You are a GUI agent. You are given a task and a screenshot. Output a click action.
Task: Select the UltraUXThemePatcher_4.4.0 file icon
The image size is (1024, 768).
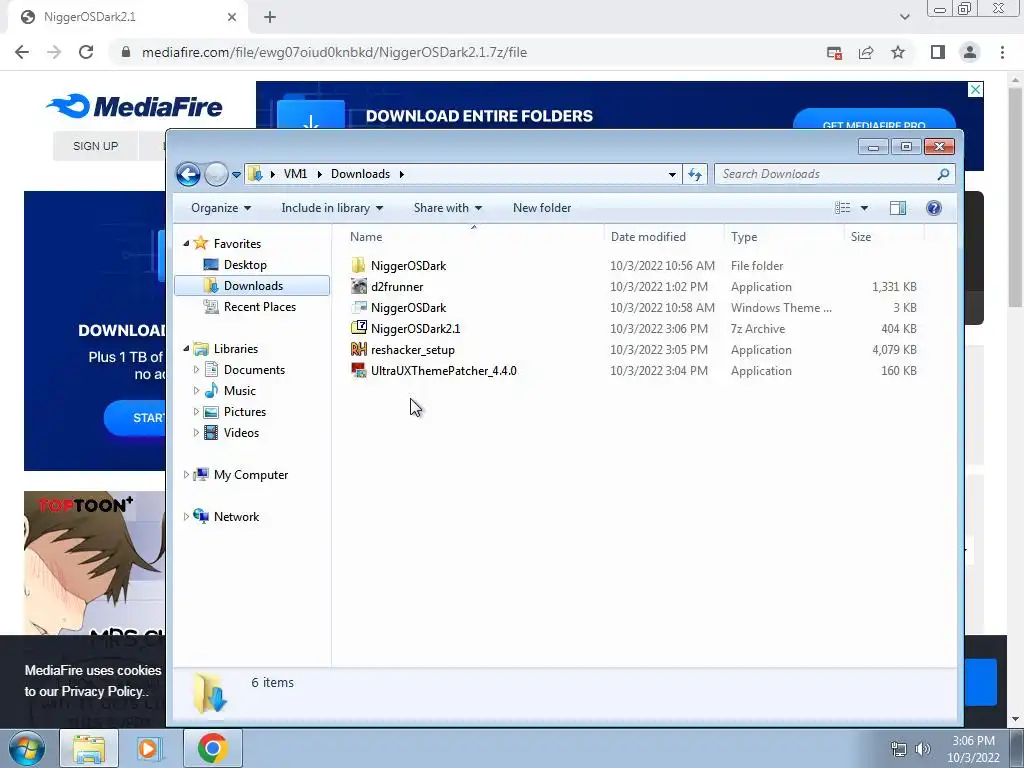(359, 370)
